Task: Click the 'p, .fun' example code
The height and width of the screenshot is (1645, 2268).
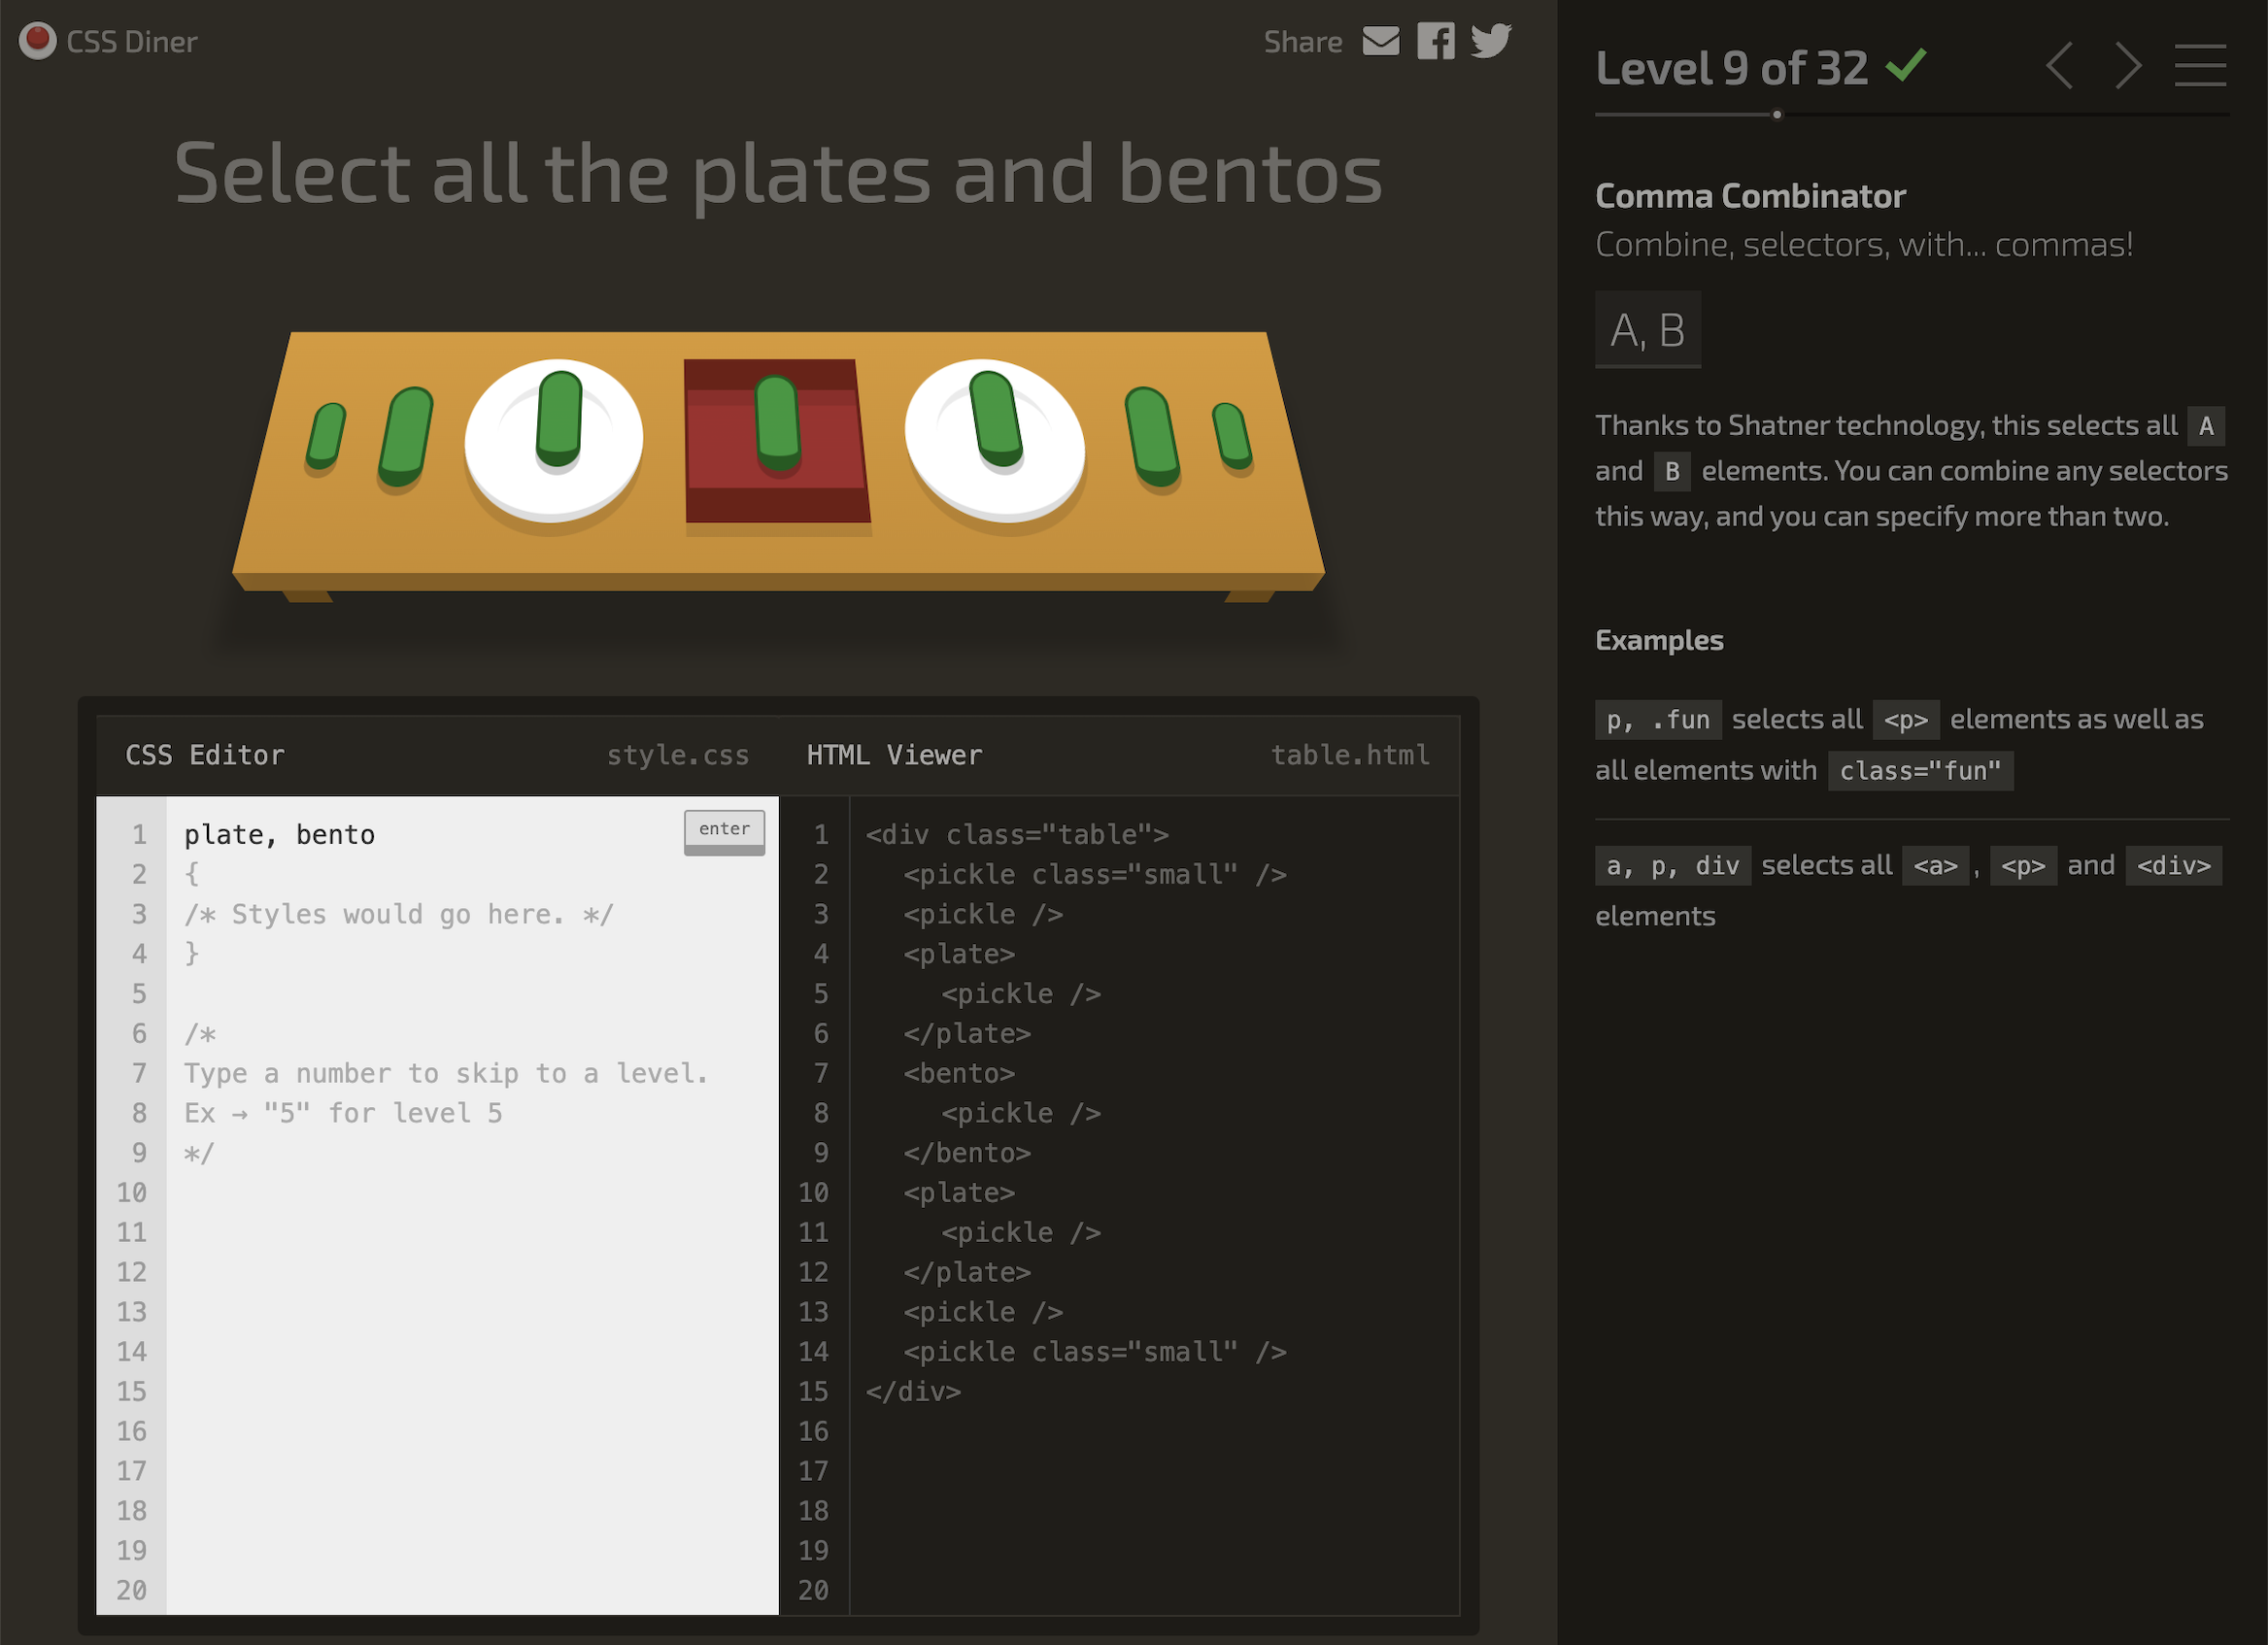Action: pyautogui.click(x=1658, y=719)
